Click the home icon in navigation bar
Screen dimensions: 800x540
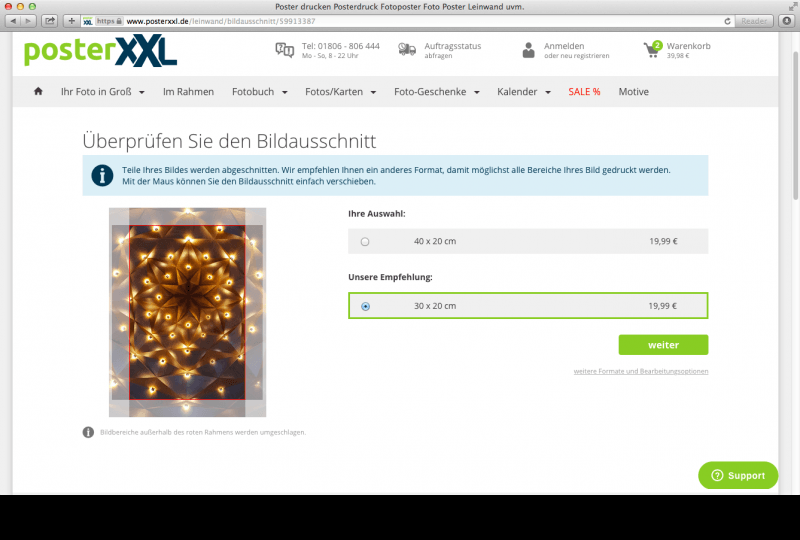(38, 92)
